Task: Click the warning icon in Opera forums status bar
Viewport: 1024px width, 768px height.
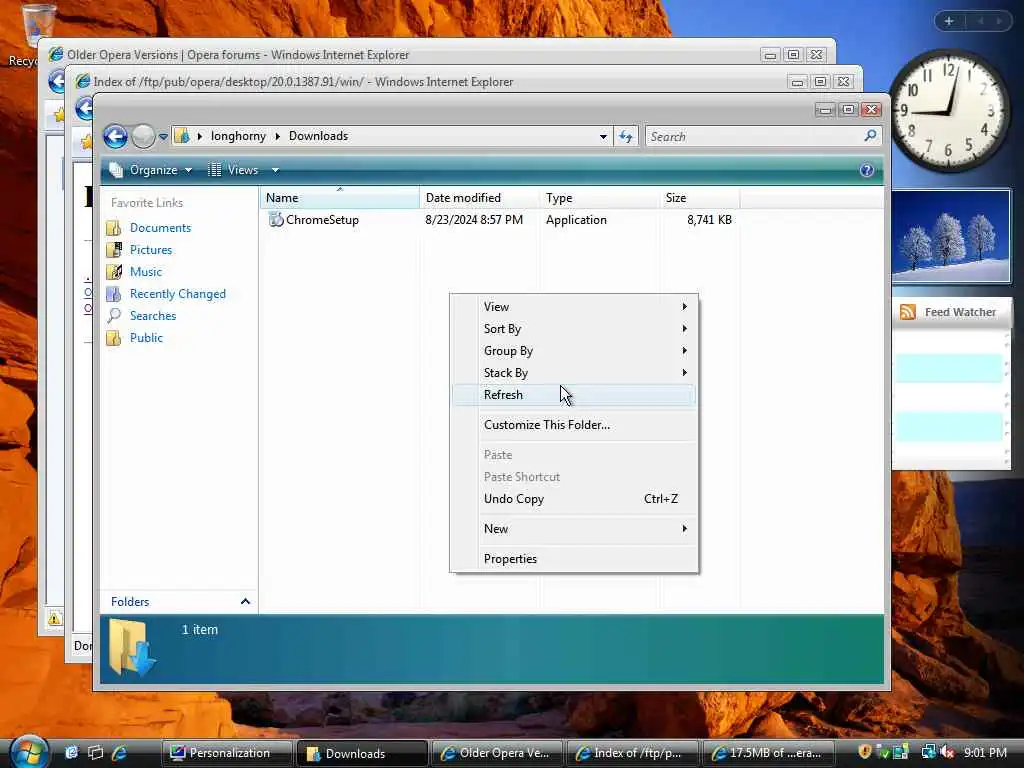Action: tap(55, 617)
